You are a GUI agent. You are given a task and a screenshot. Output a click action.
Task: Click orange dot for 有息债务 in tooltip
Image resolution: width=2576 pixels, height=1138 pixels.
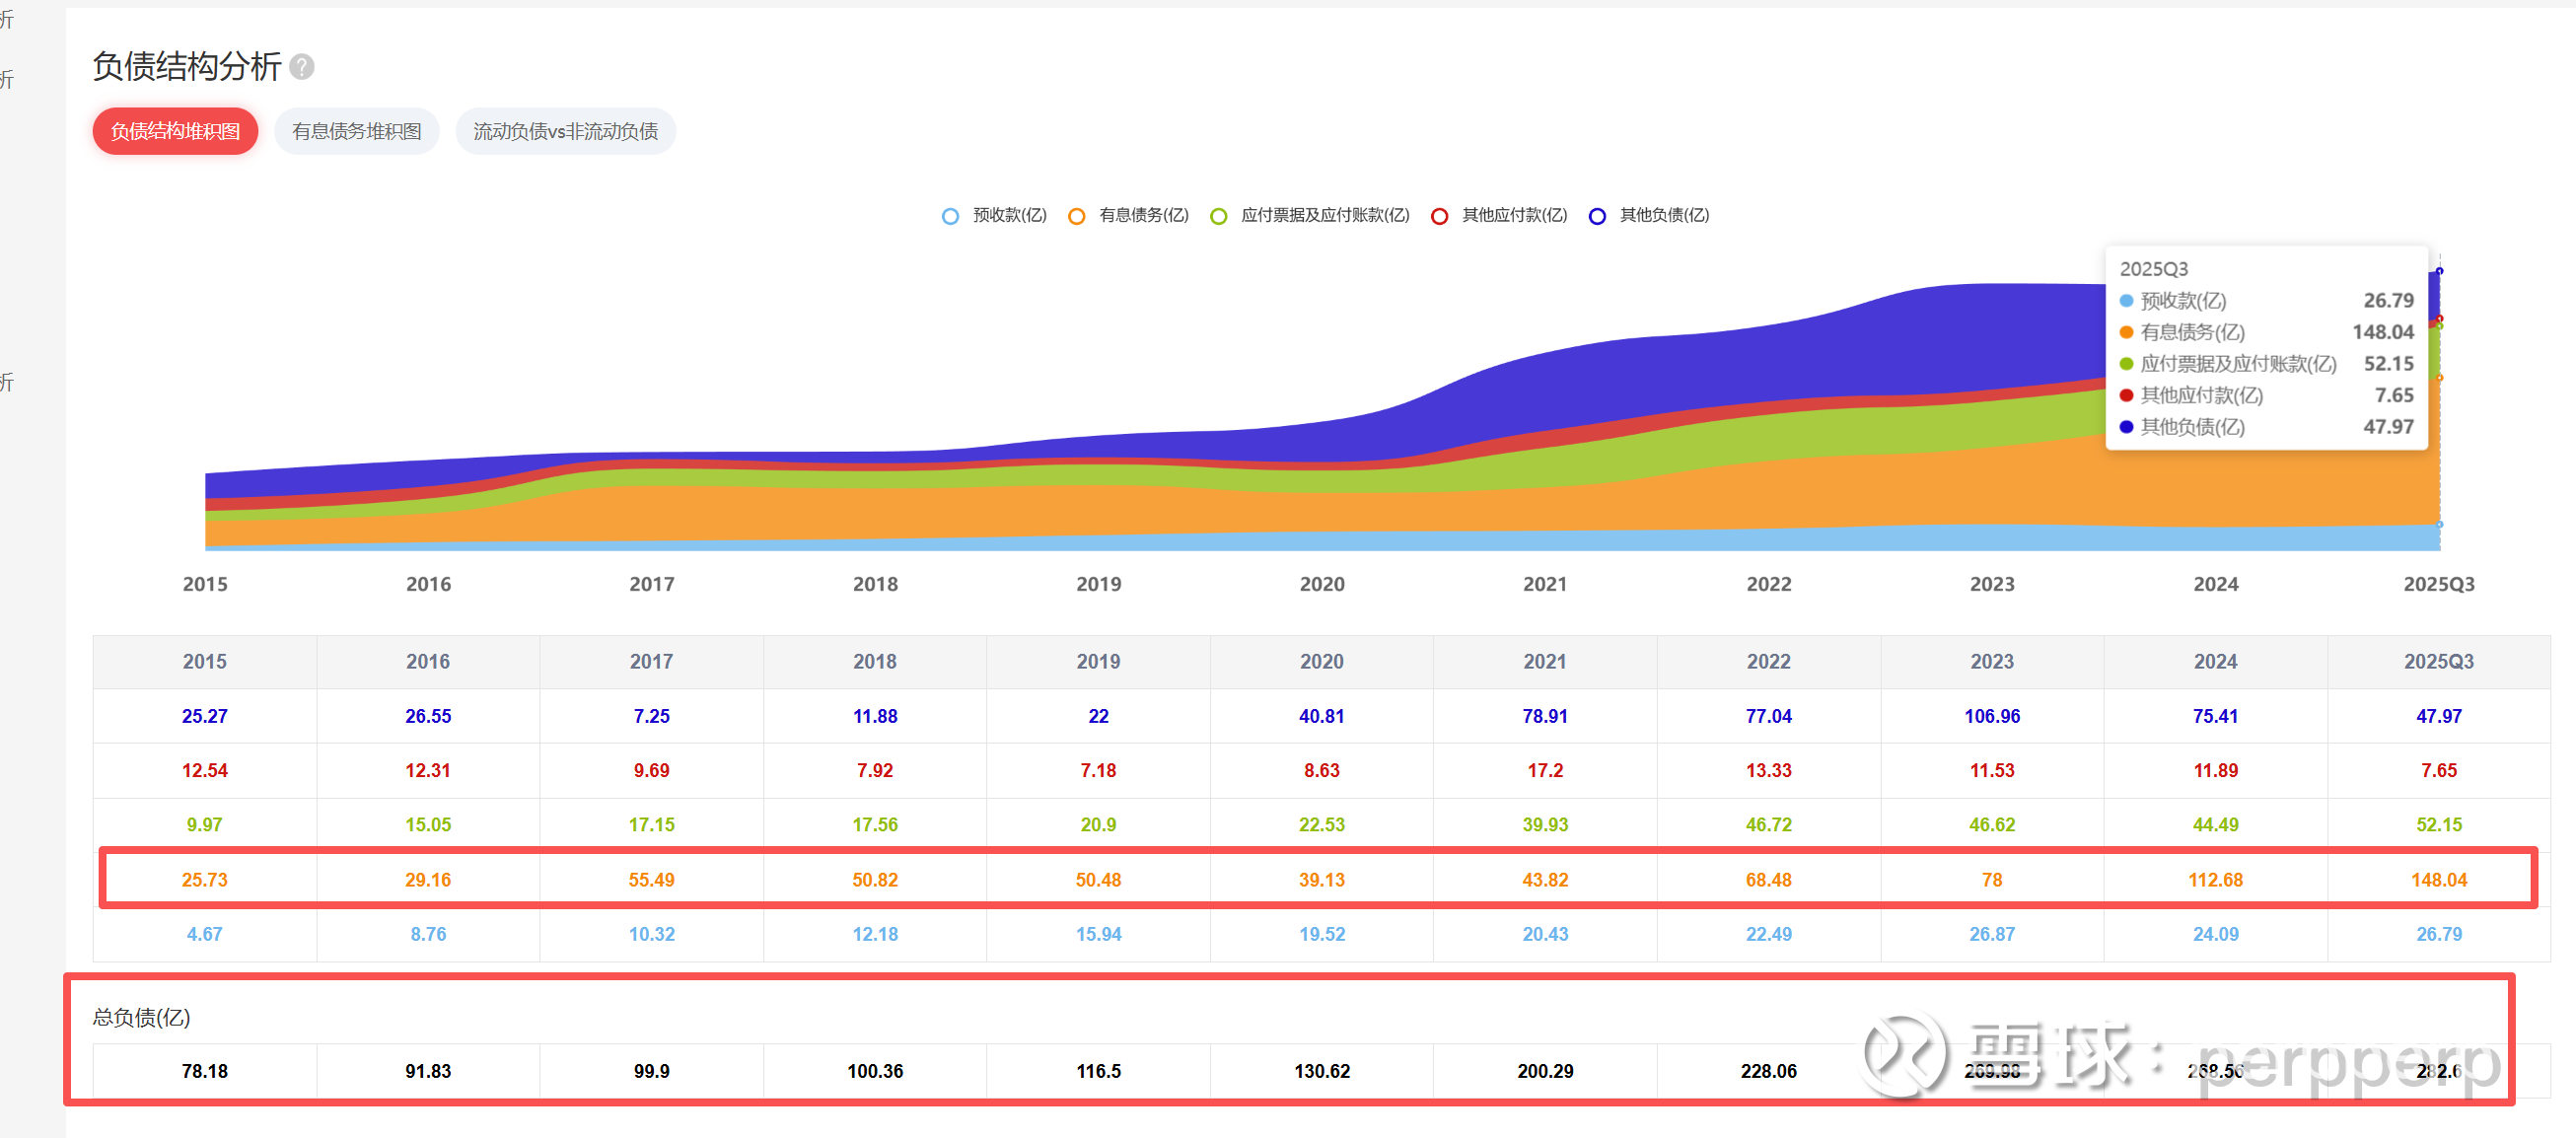[2126, 332]
